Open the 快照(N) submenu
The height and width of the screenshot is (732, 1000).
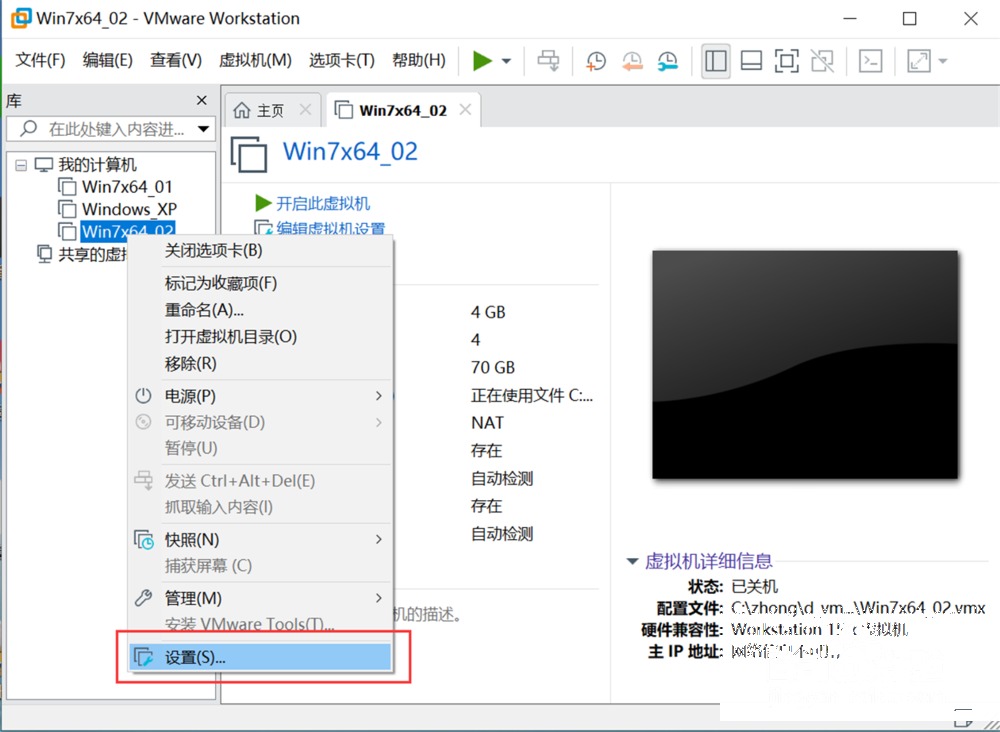(260, 539)
